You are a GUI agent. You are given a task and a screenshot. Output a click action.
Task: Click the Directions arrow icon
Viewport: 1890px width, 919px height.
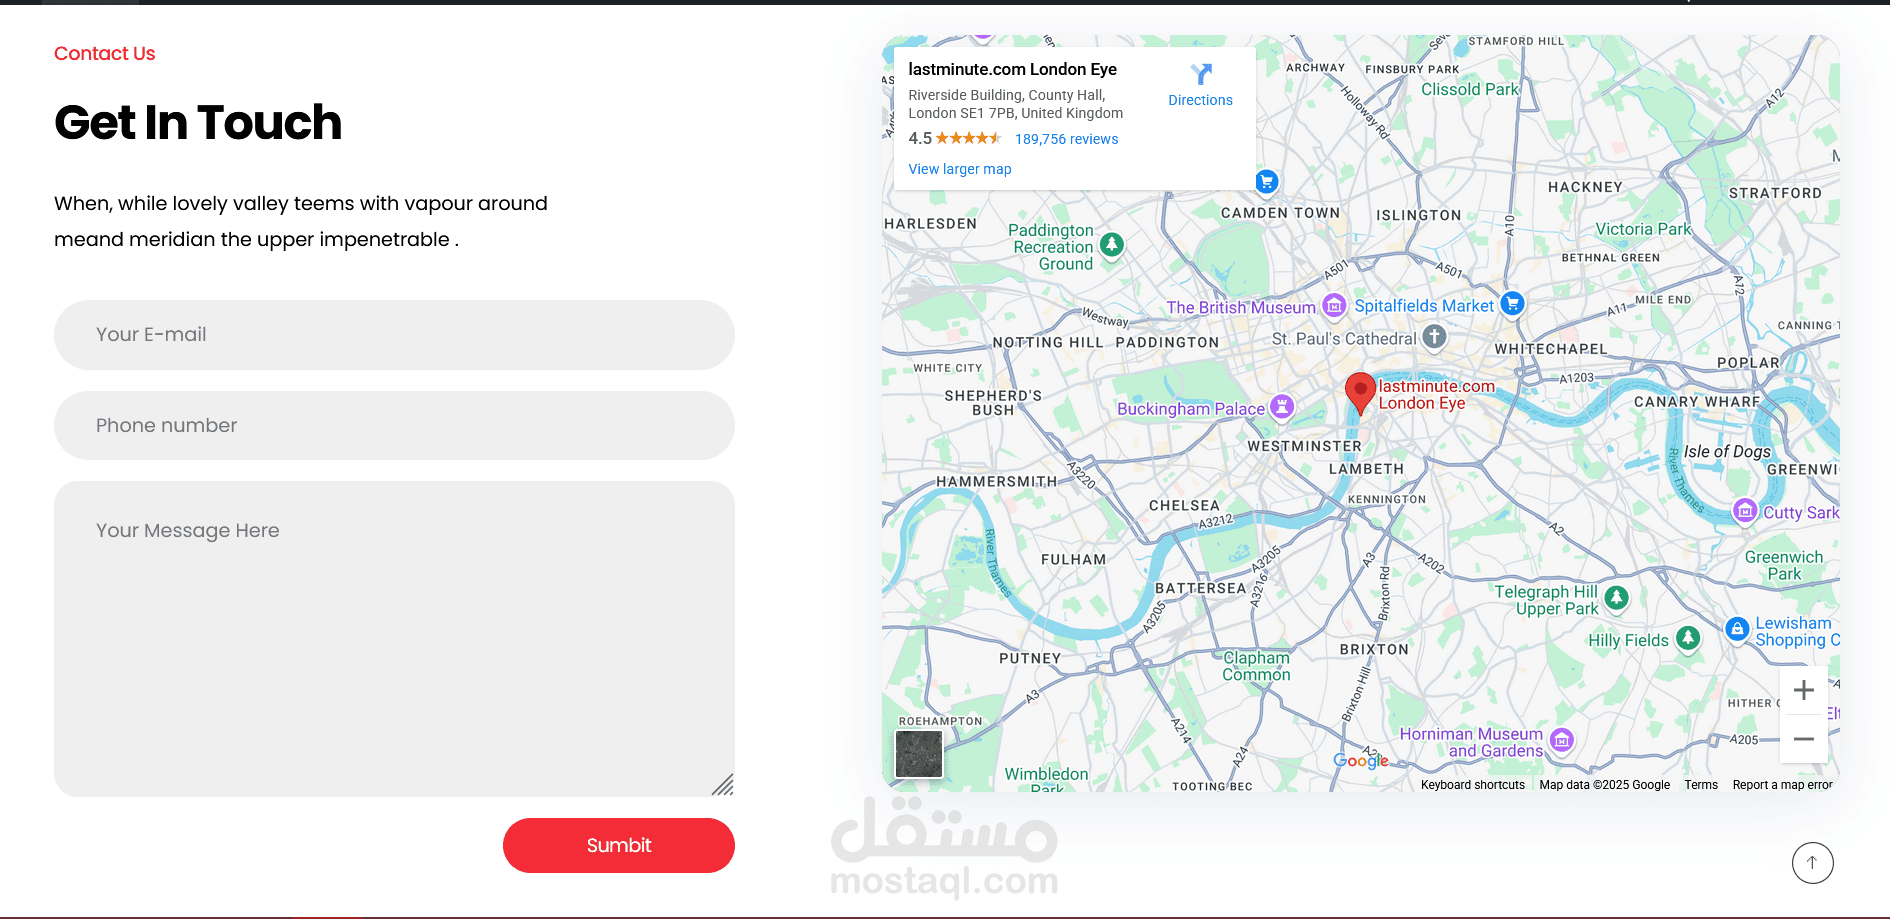pos(1201,74)
